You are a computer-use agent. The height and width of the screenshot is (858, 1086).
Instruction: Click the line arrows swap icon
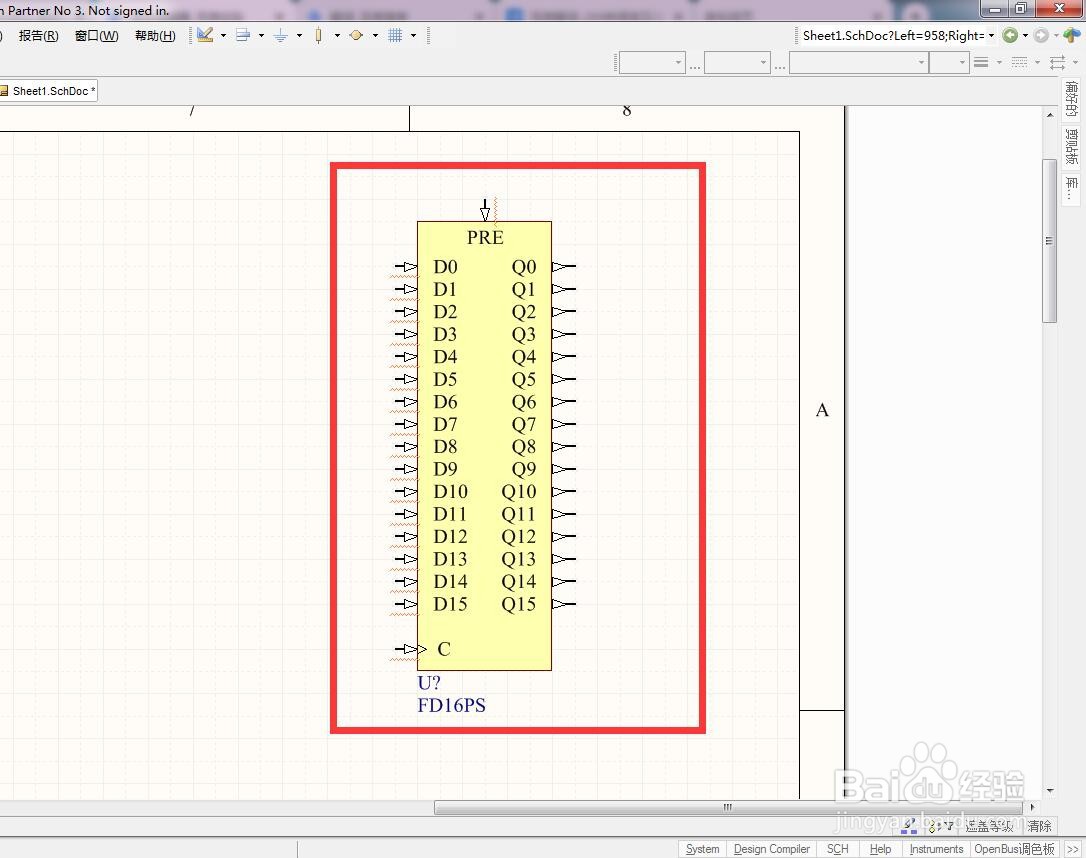pyautogui.click(x=1058, y=62)
